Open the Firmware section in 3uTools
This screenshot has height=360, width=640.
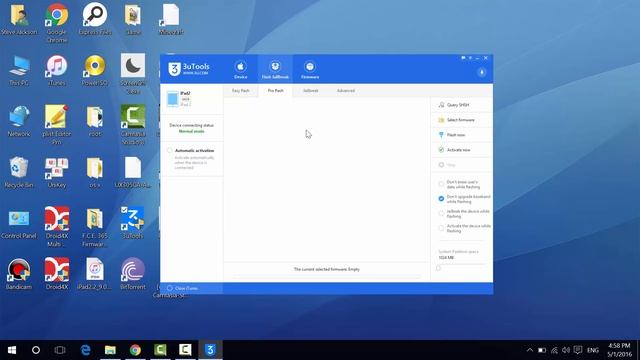click(310, 70)
